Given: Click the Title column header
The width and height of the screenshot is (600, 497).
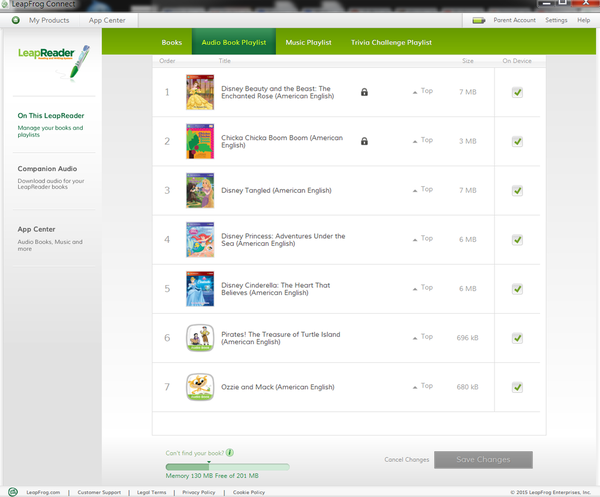Looking at the screenshot, I should (x=225, y=61).
